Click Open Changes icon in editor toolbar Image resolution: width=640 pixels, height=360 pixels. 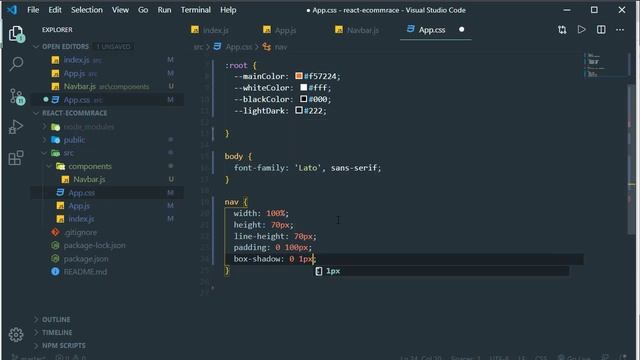(x=562, y=30)
